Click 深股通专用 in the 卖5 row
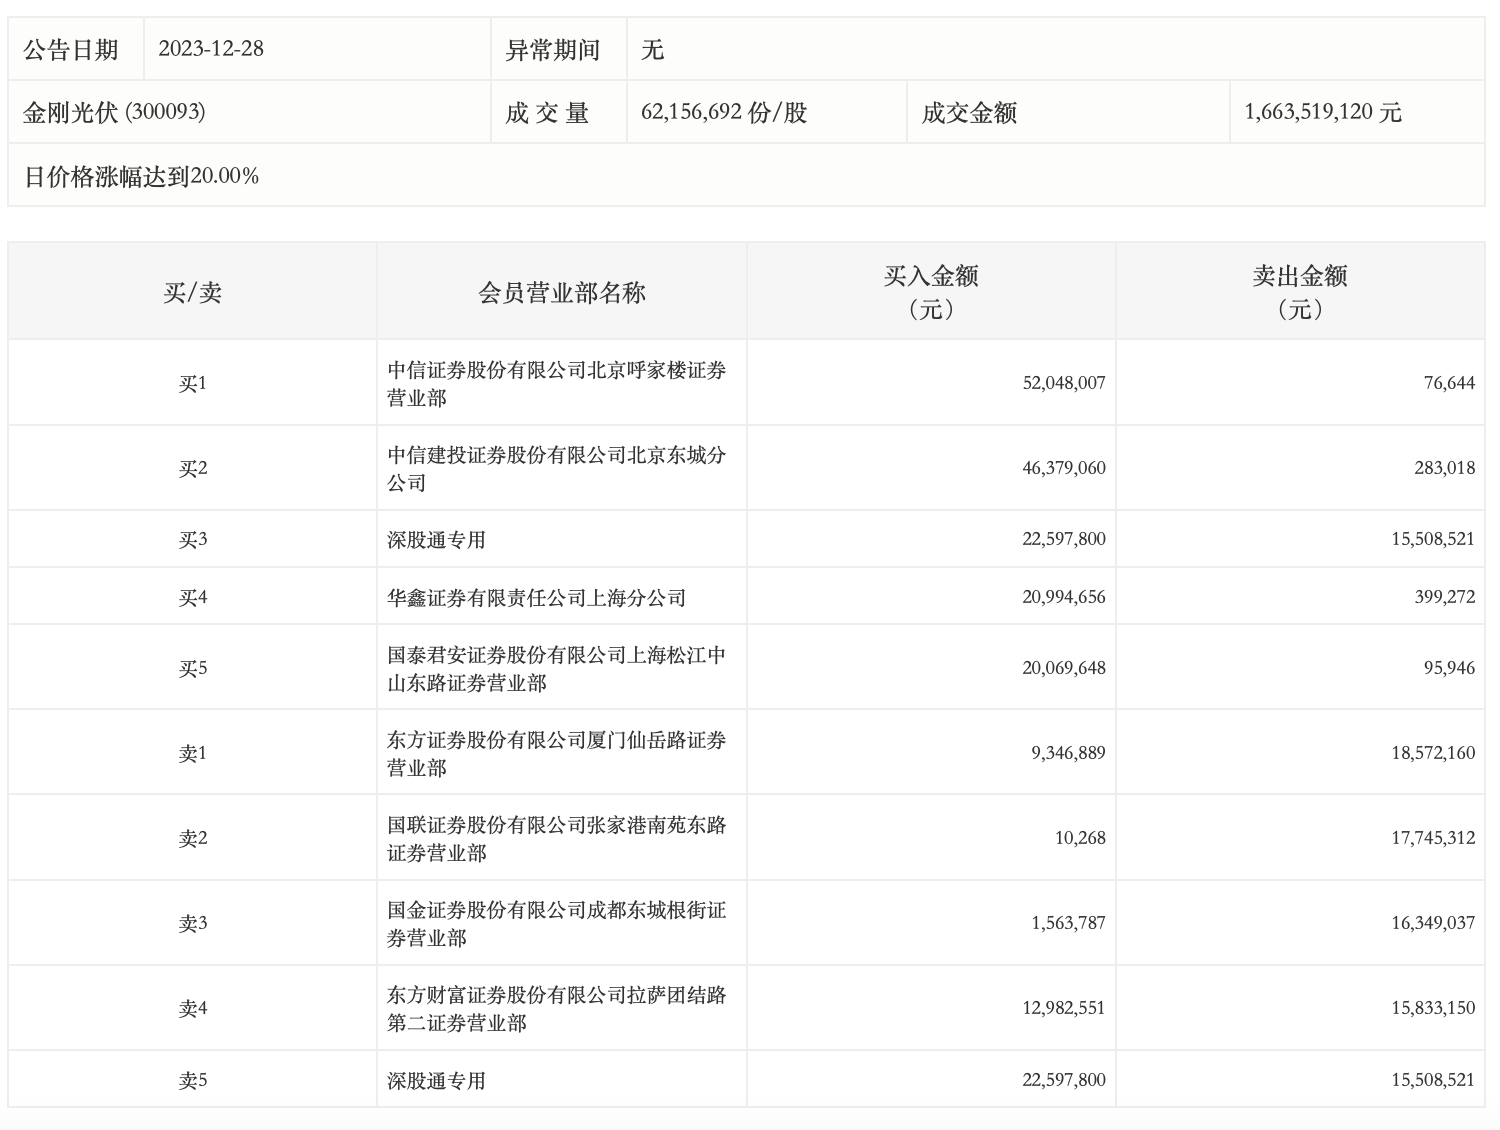Image resolution: width=1500 pixels, height=1130 pixels. pyautogui.click(x=436, y=1080)
